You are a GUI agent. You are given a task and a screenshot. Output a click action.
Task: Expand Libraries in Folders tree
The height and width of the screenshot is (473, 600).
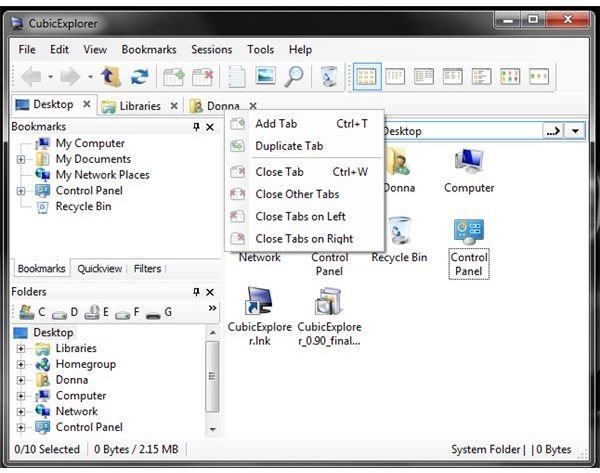coord(21,348)
